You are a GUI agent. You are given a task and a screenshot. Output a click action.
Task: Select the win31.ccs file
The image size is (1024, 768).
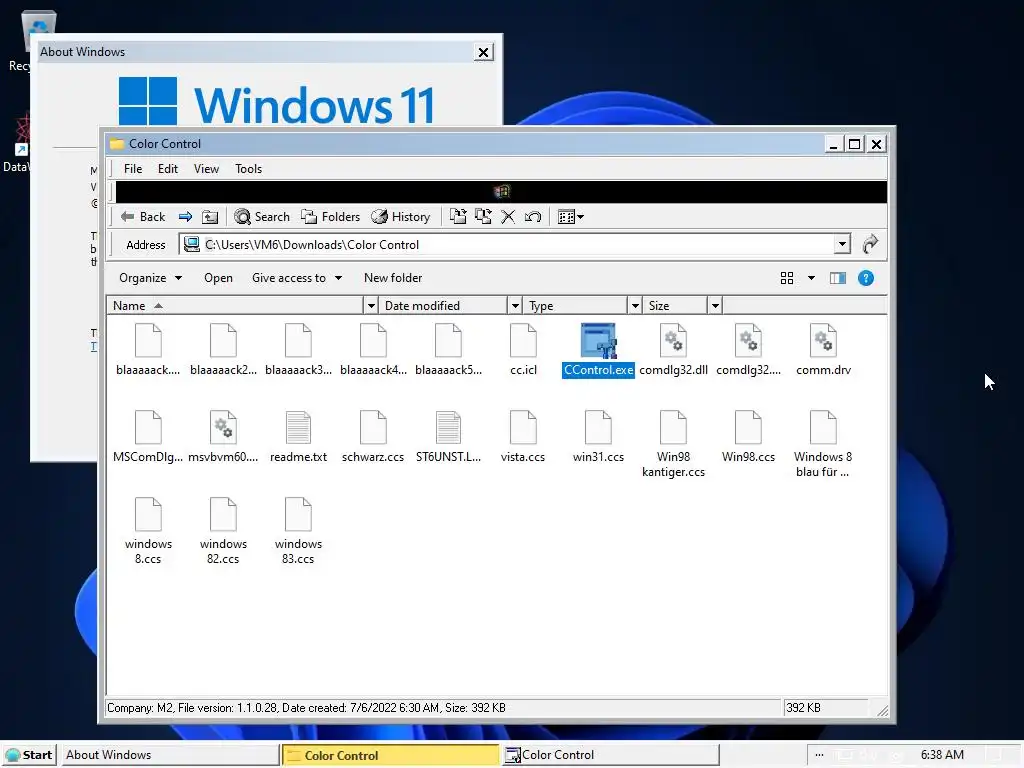(x=598, y=437)
